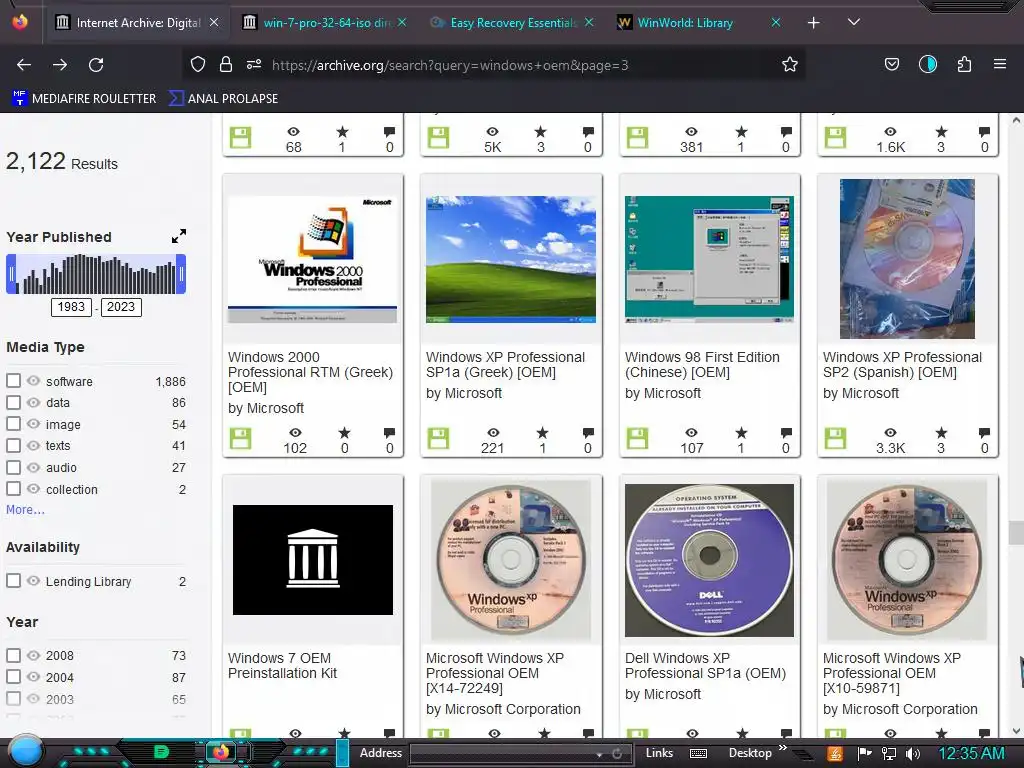The width and height of the screenshot is (1024, 768).
Task: Reload the archive.org page
Action: tap(96, 65)
